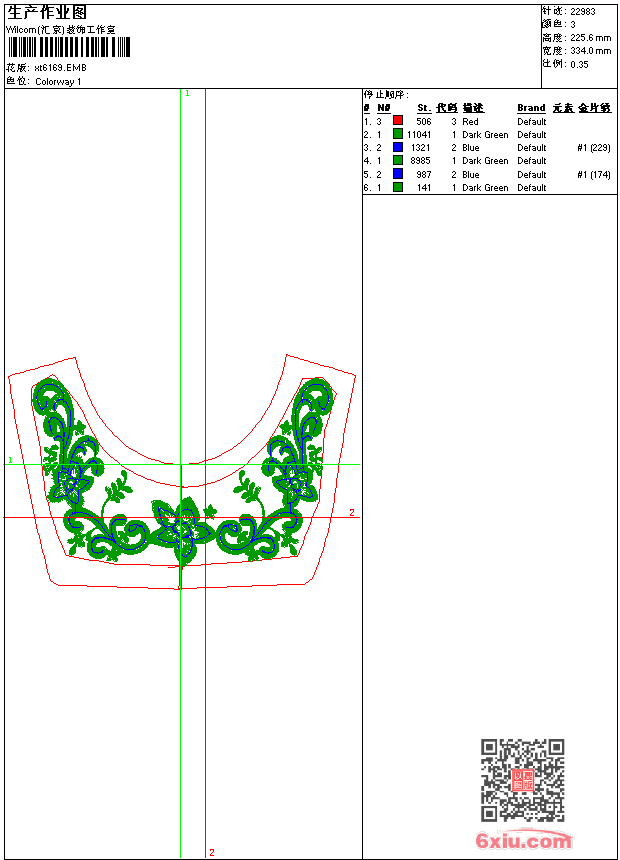This screenshot has width=620, height=860.
Task: Click the Blue description in row 5
Action: coord(471,175)
